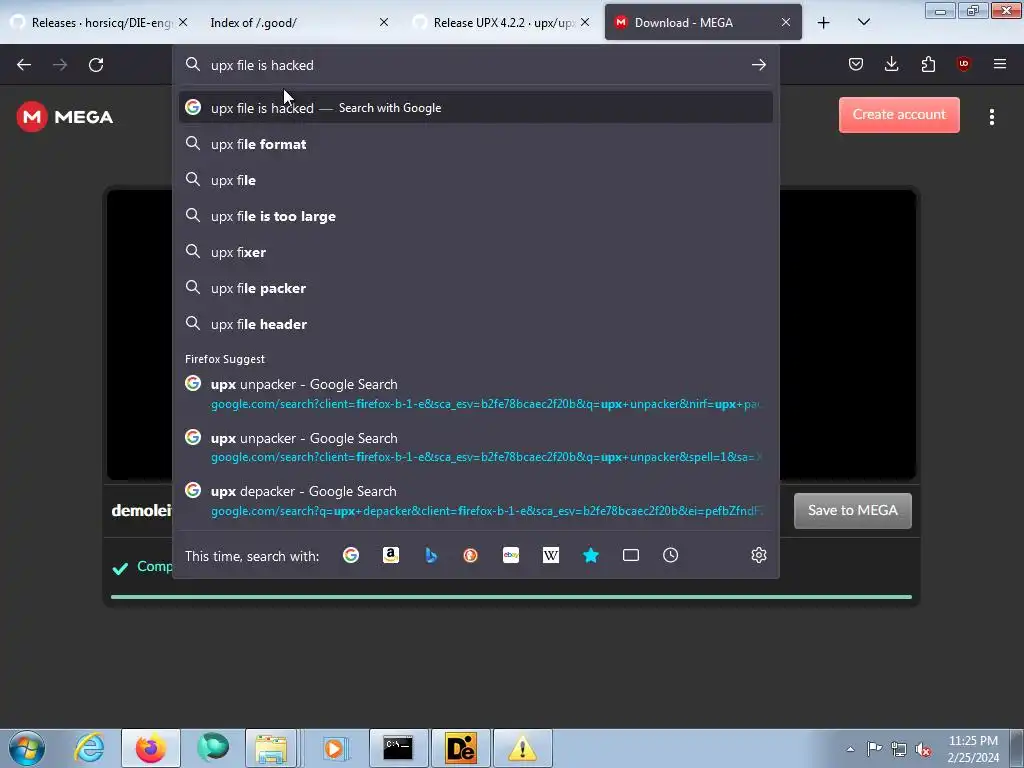The width and height of the screenshot is (1024, 768).
Task: Open search settings gear icon
Action: pyautogui.click(x=758, y=555)
